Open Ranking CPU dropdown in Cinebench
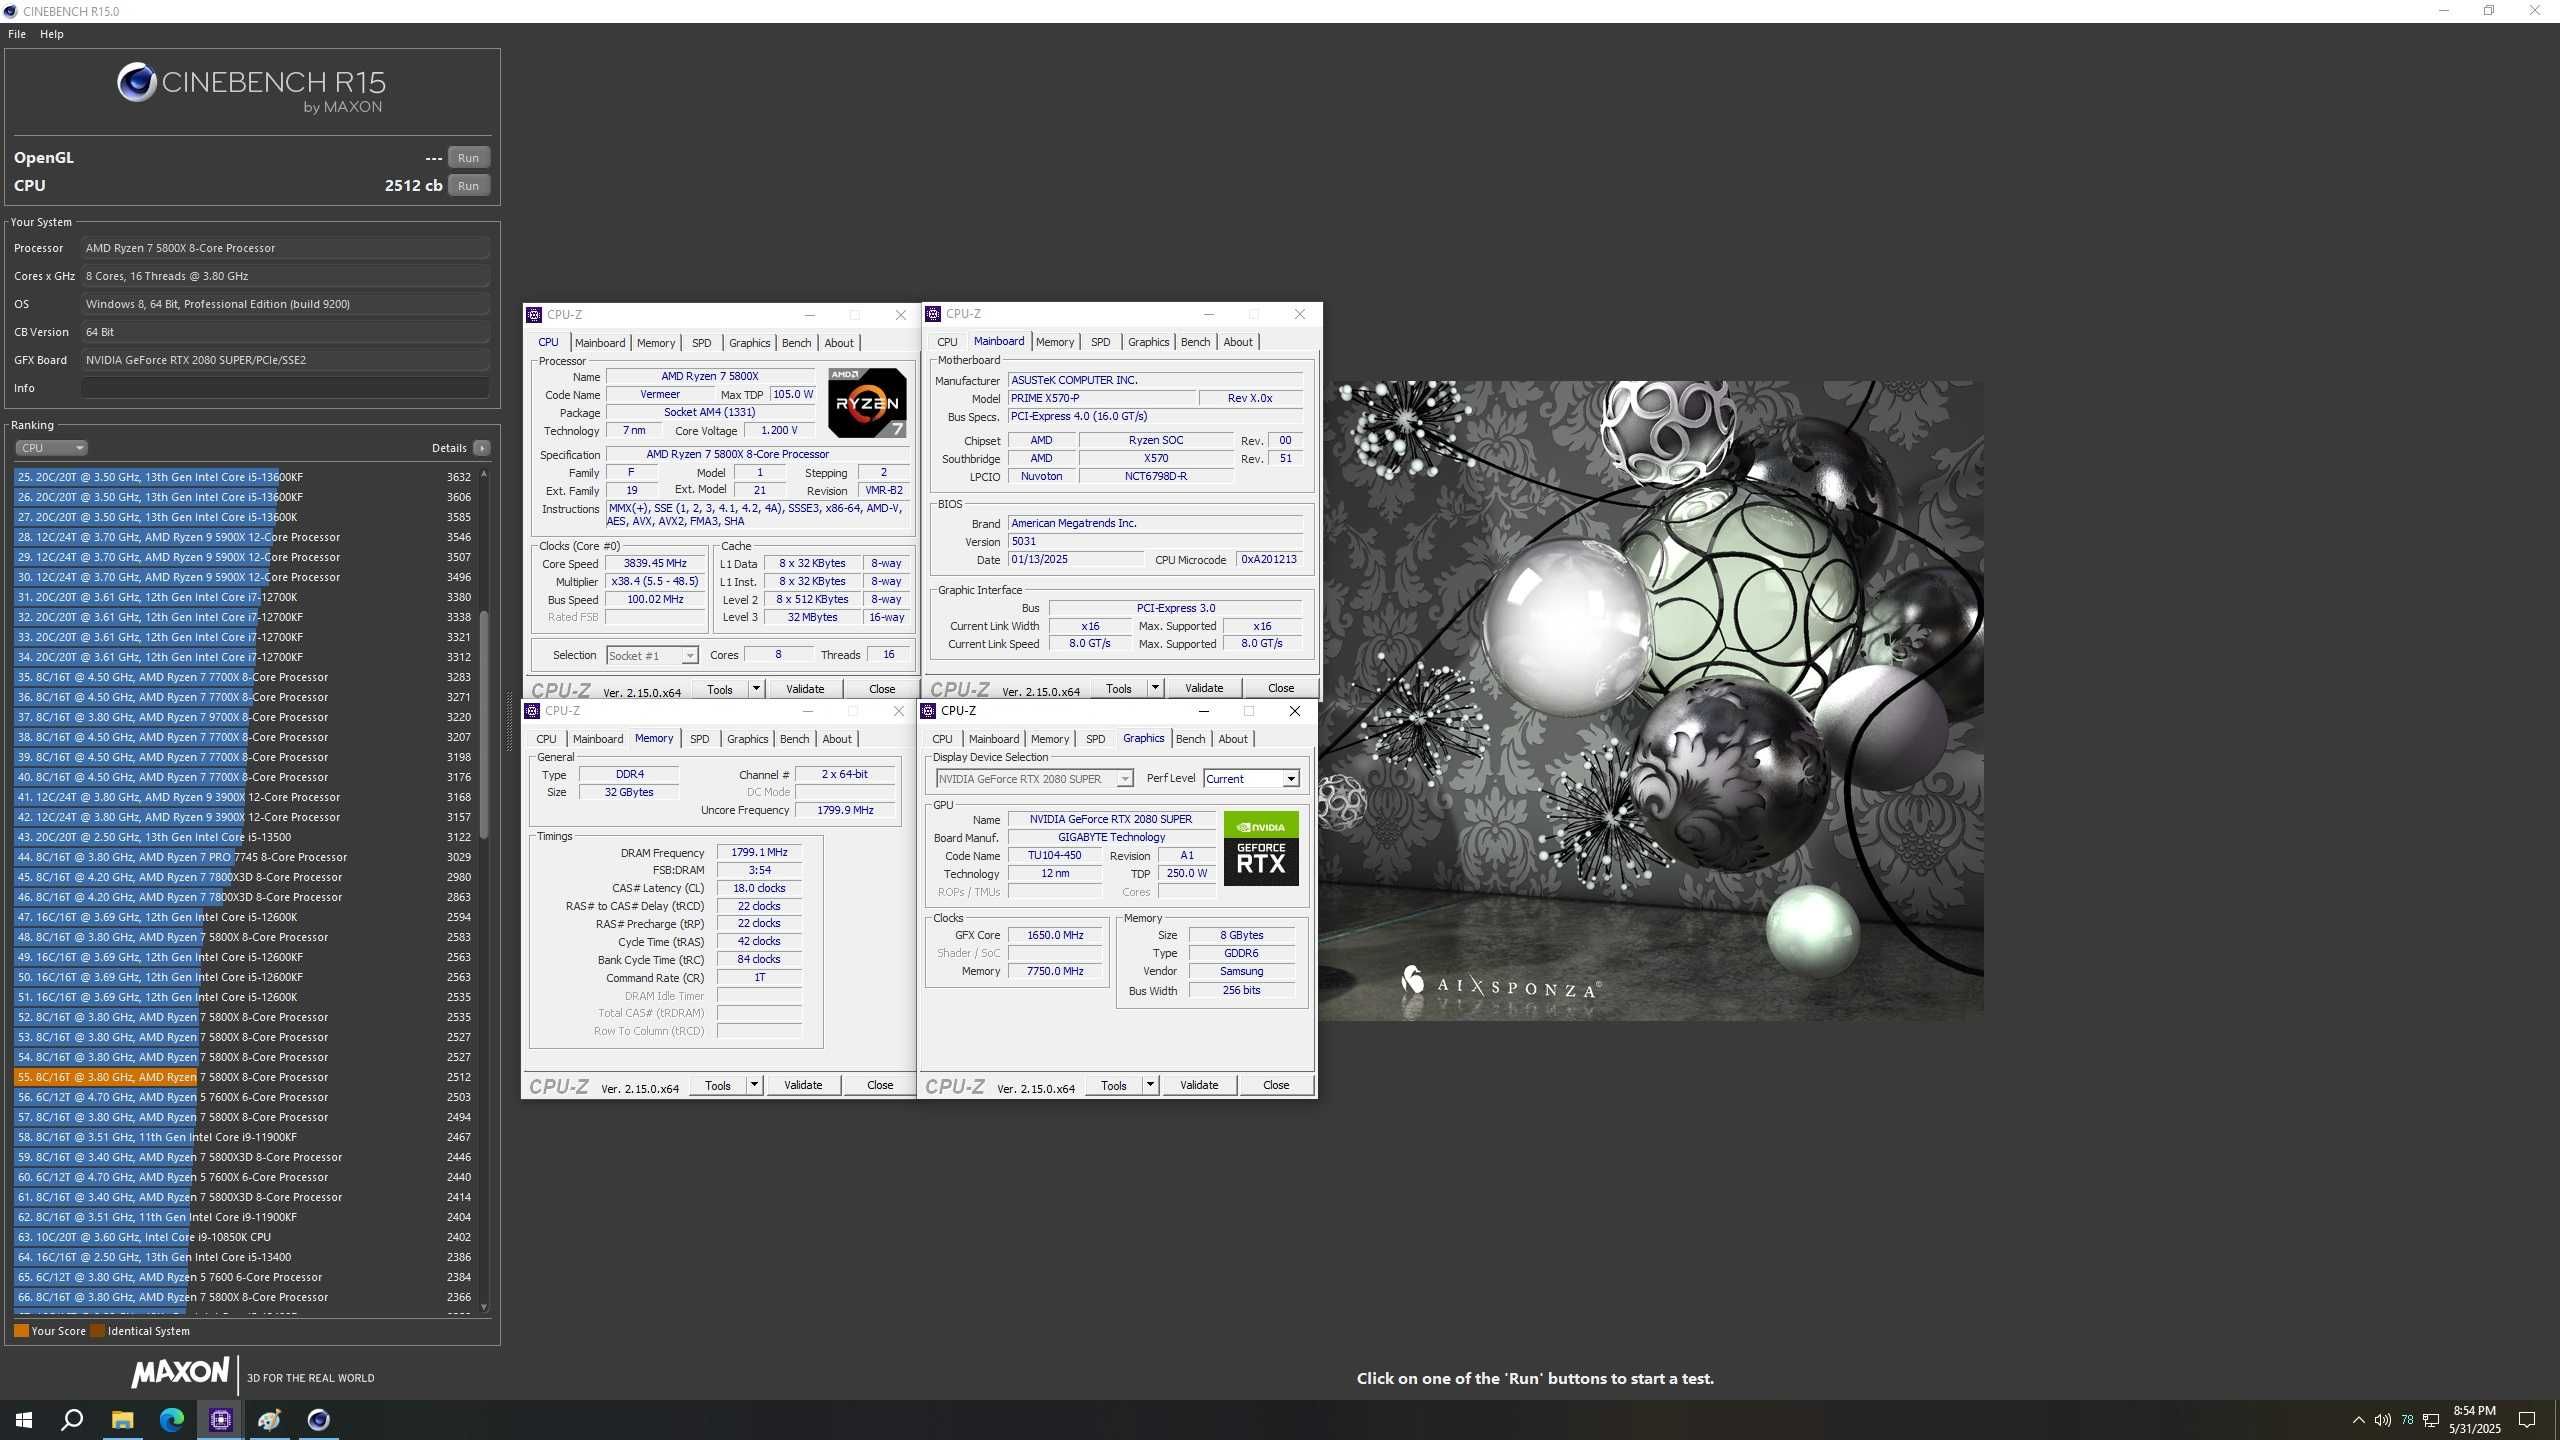Image resolution: width=2560 pixels, height=1440 pixels. coord(51,448)
